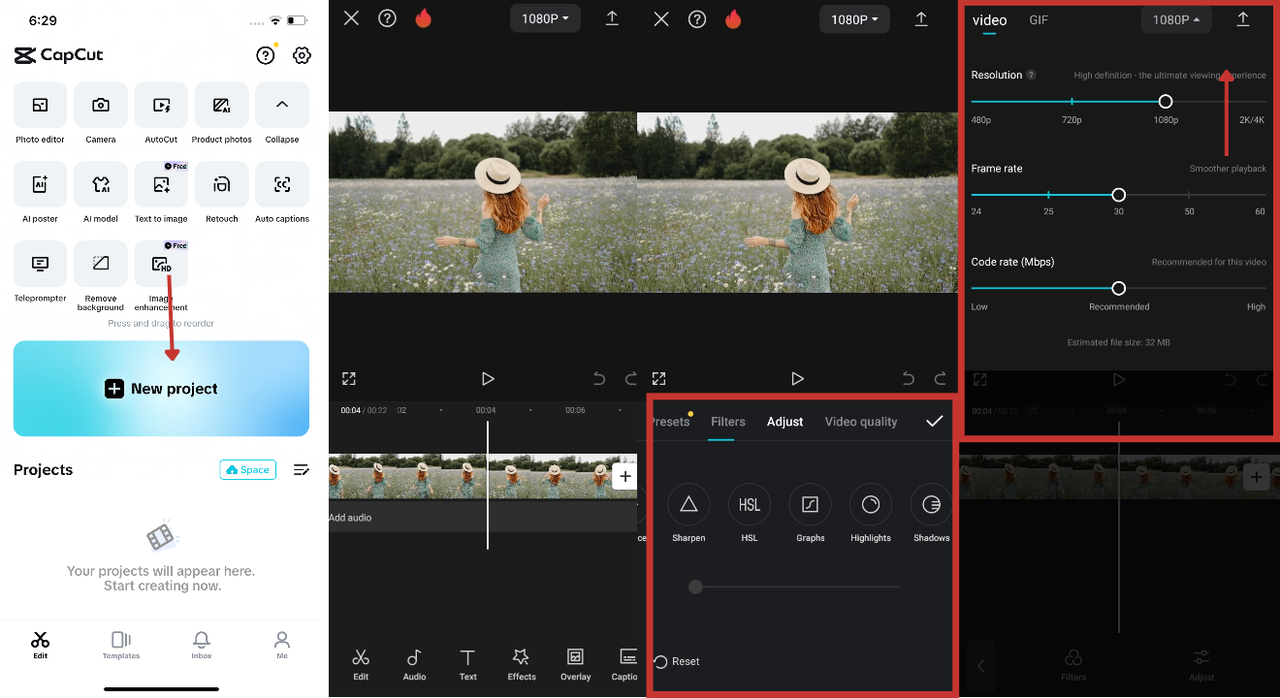Open the Retouch tool
This screenshot has height=698, width=1280.
[222, 192]
